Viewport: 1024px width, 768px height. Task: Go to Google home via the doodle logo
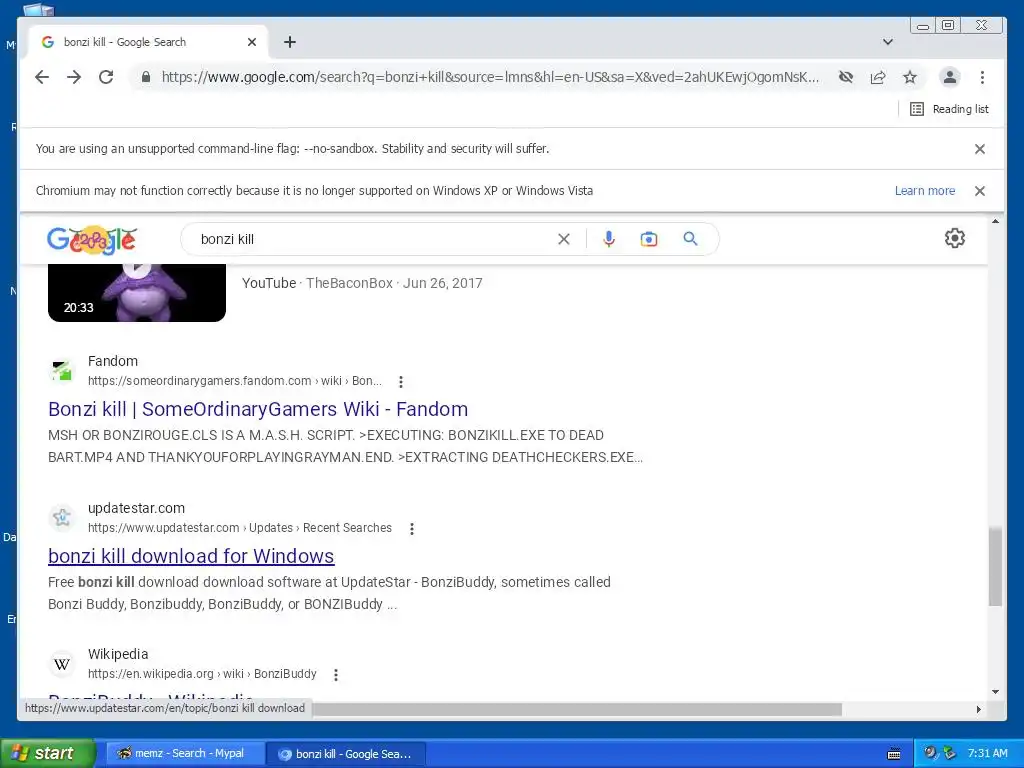pyautogui.click(x=92, y=240)
